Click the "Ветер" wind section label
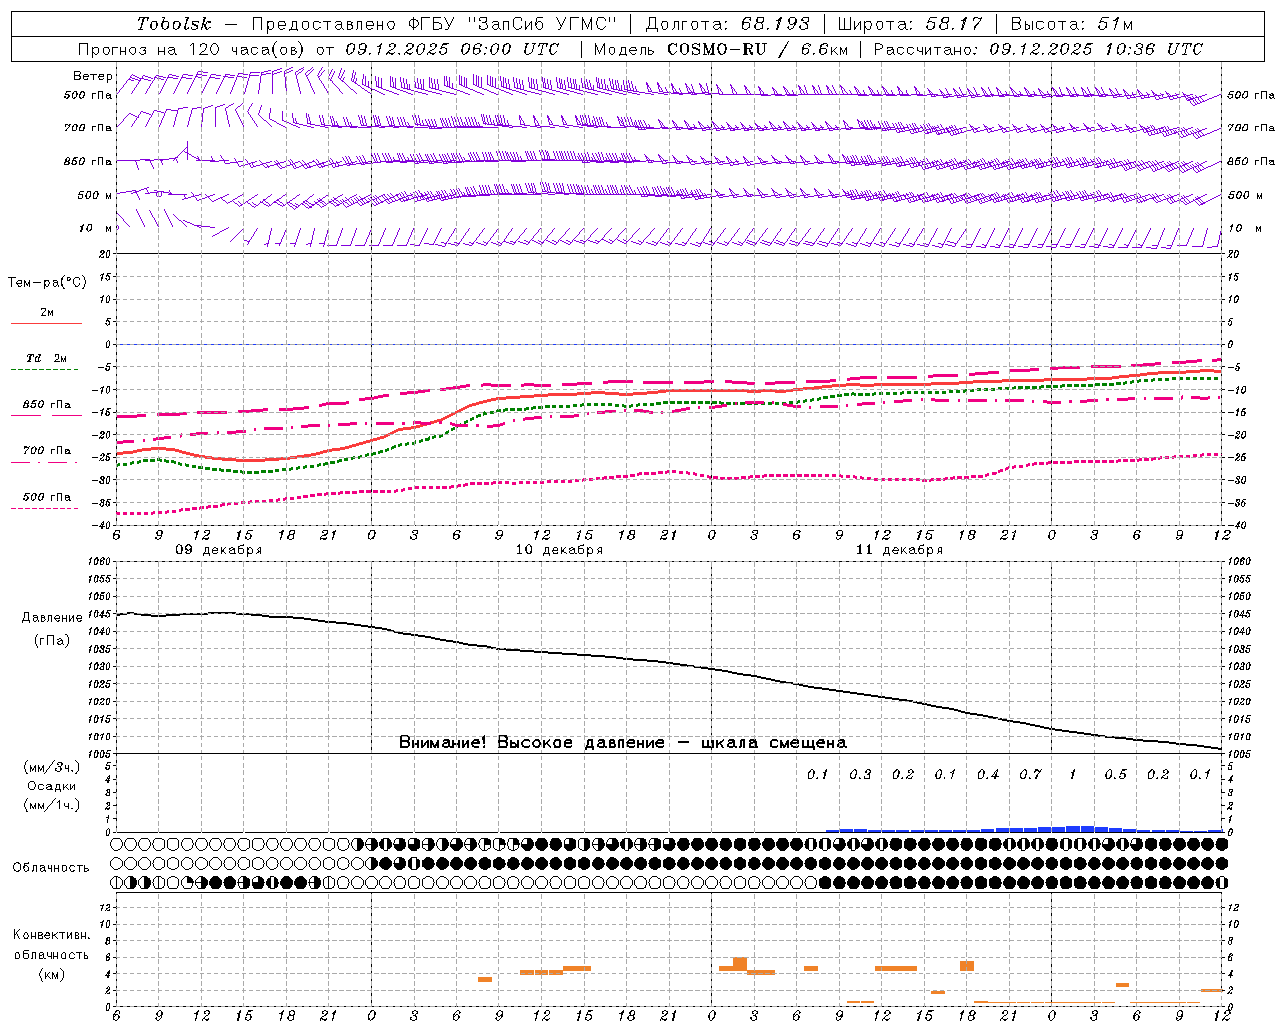 [93, 76]
